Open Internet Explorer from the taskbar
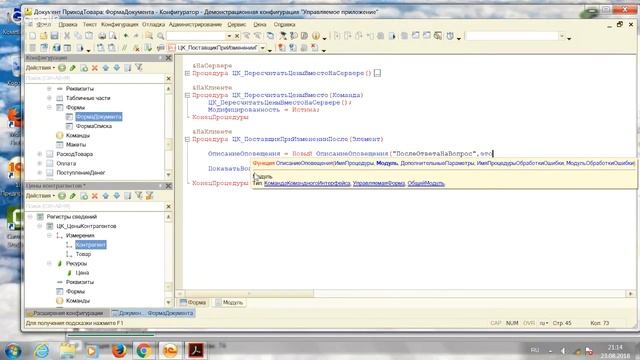Screen dimensions: 640x360 click(x=42, y=350)
